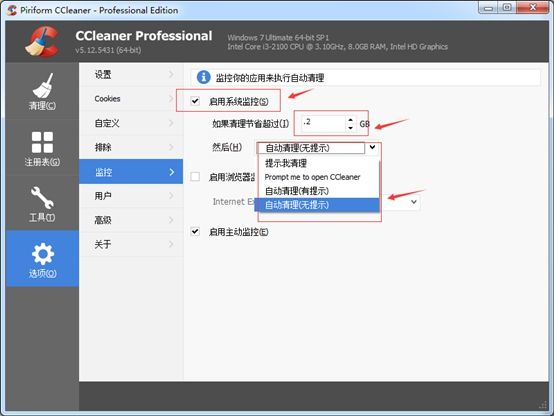Viewport: 554px width, 416px height.
Task: Click the 设置 row chevron arrow
Action: [171, 74]
